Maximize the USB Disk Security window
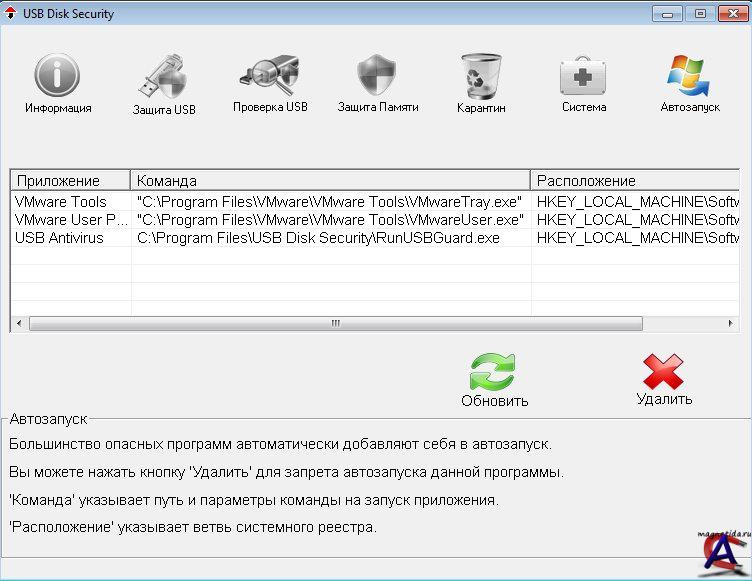 click(x=700, y=14)
